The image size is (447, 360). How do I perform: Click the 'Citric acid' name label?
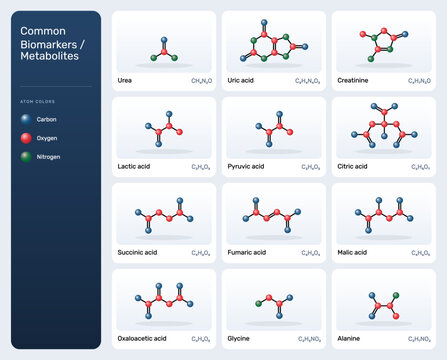[352, 166]
